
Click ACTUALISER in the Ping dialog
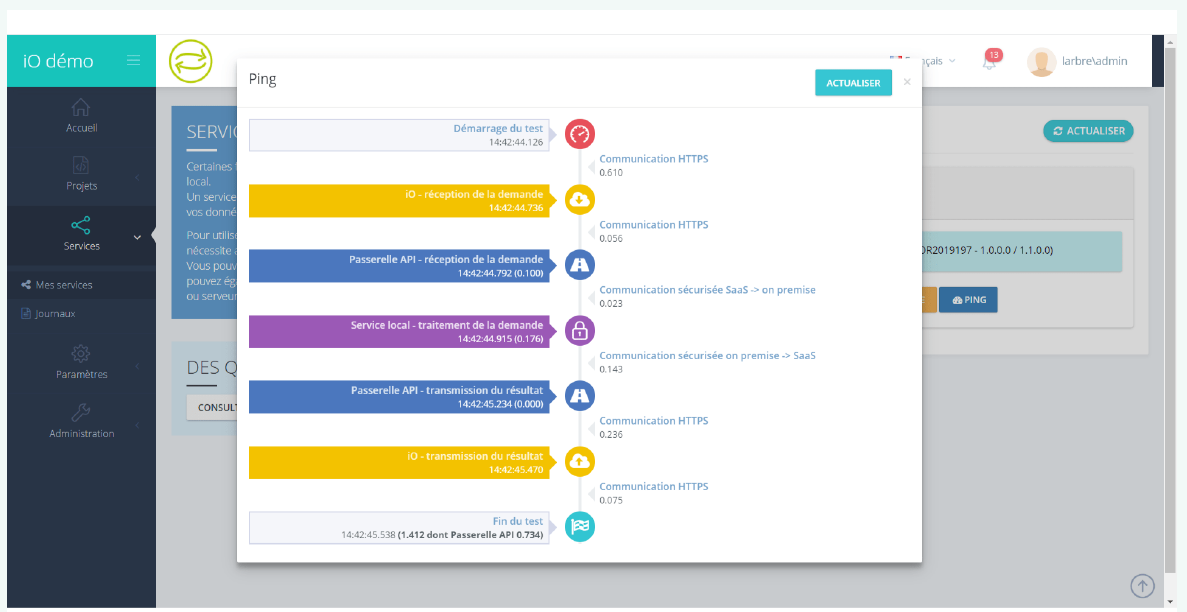coord(853,83)
